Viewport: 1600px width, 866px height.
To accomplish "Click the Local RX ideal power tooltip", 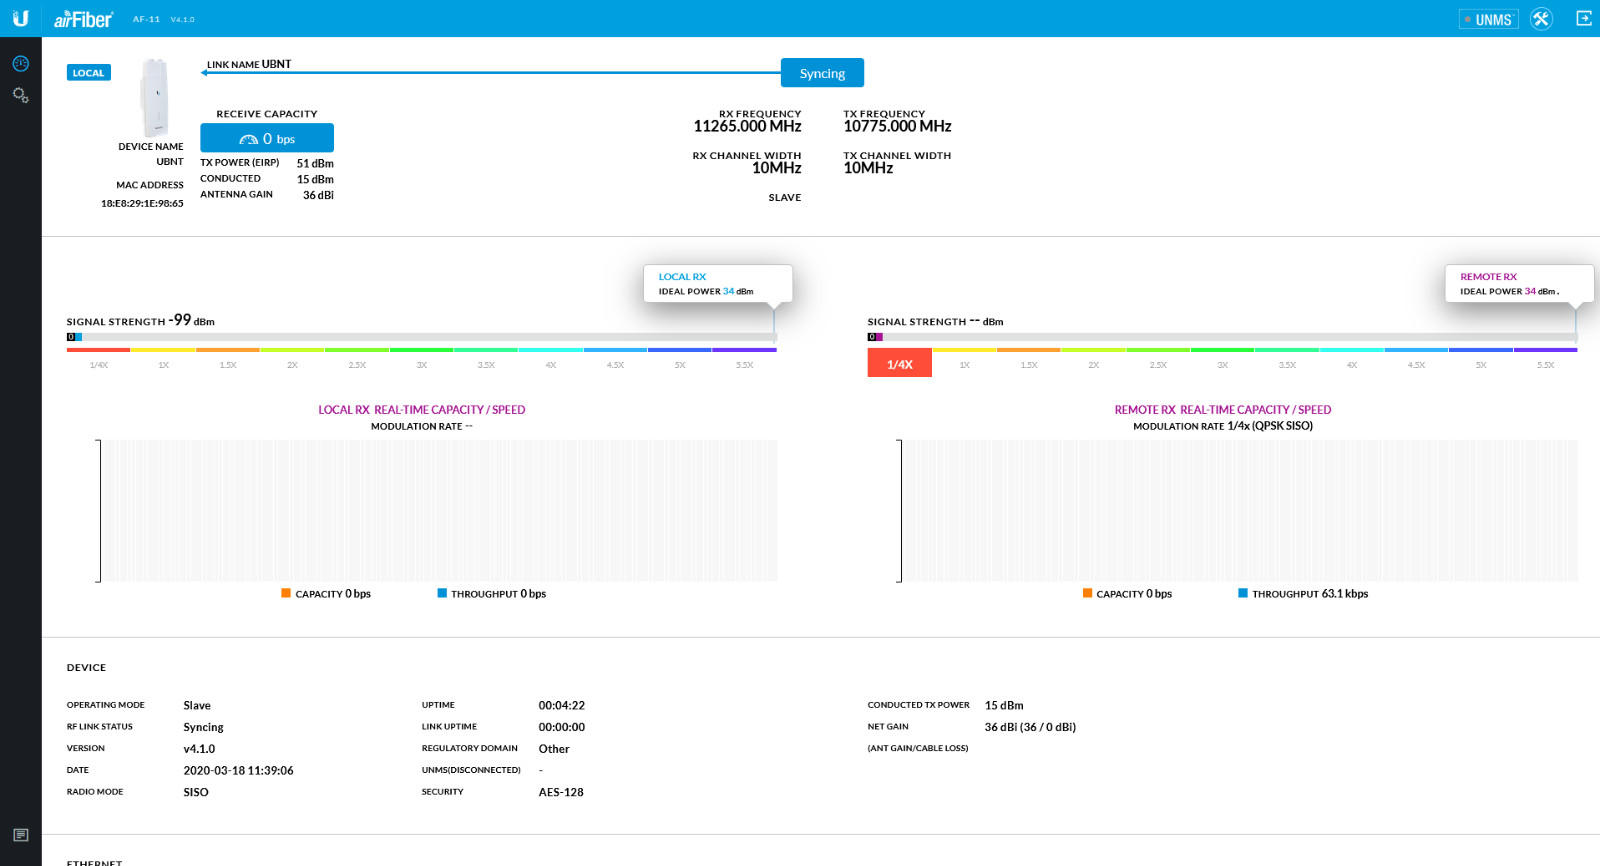I will tap(717, 284).
